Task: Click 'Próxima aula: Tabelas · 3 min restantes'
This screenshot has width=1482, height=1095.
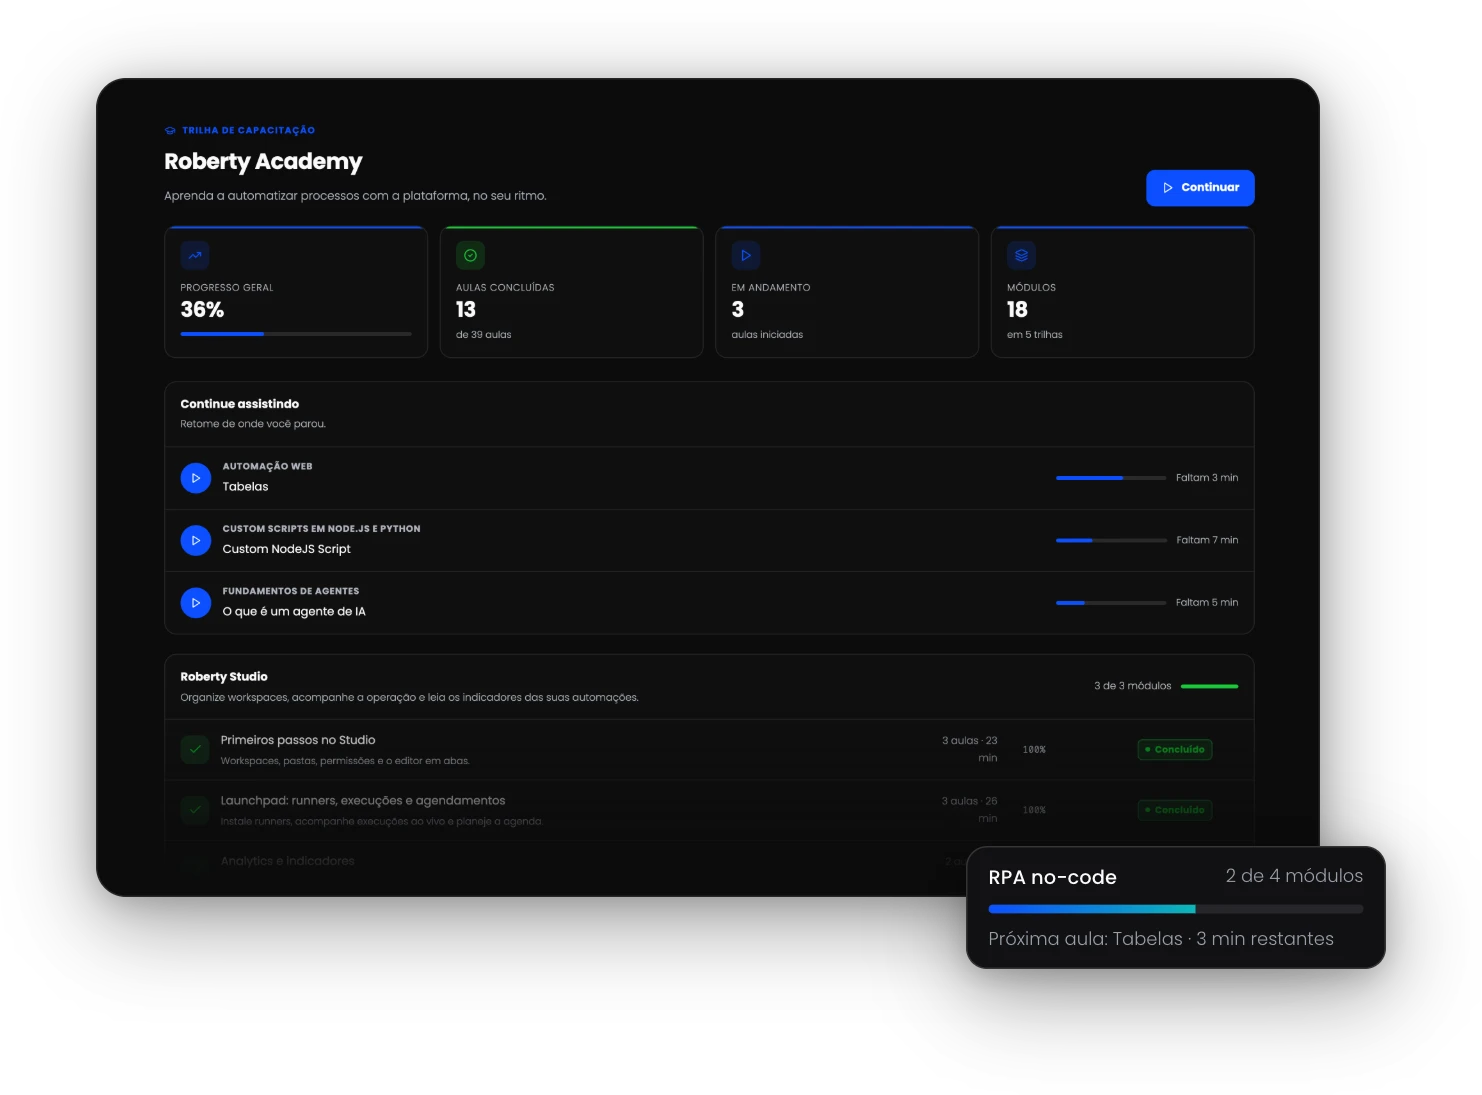Action: pos(1161,939)
